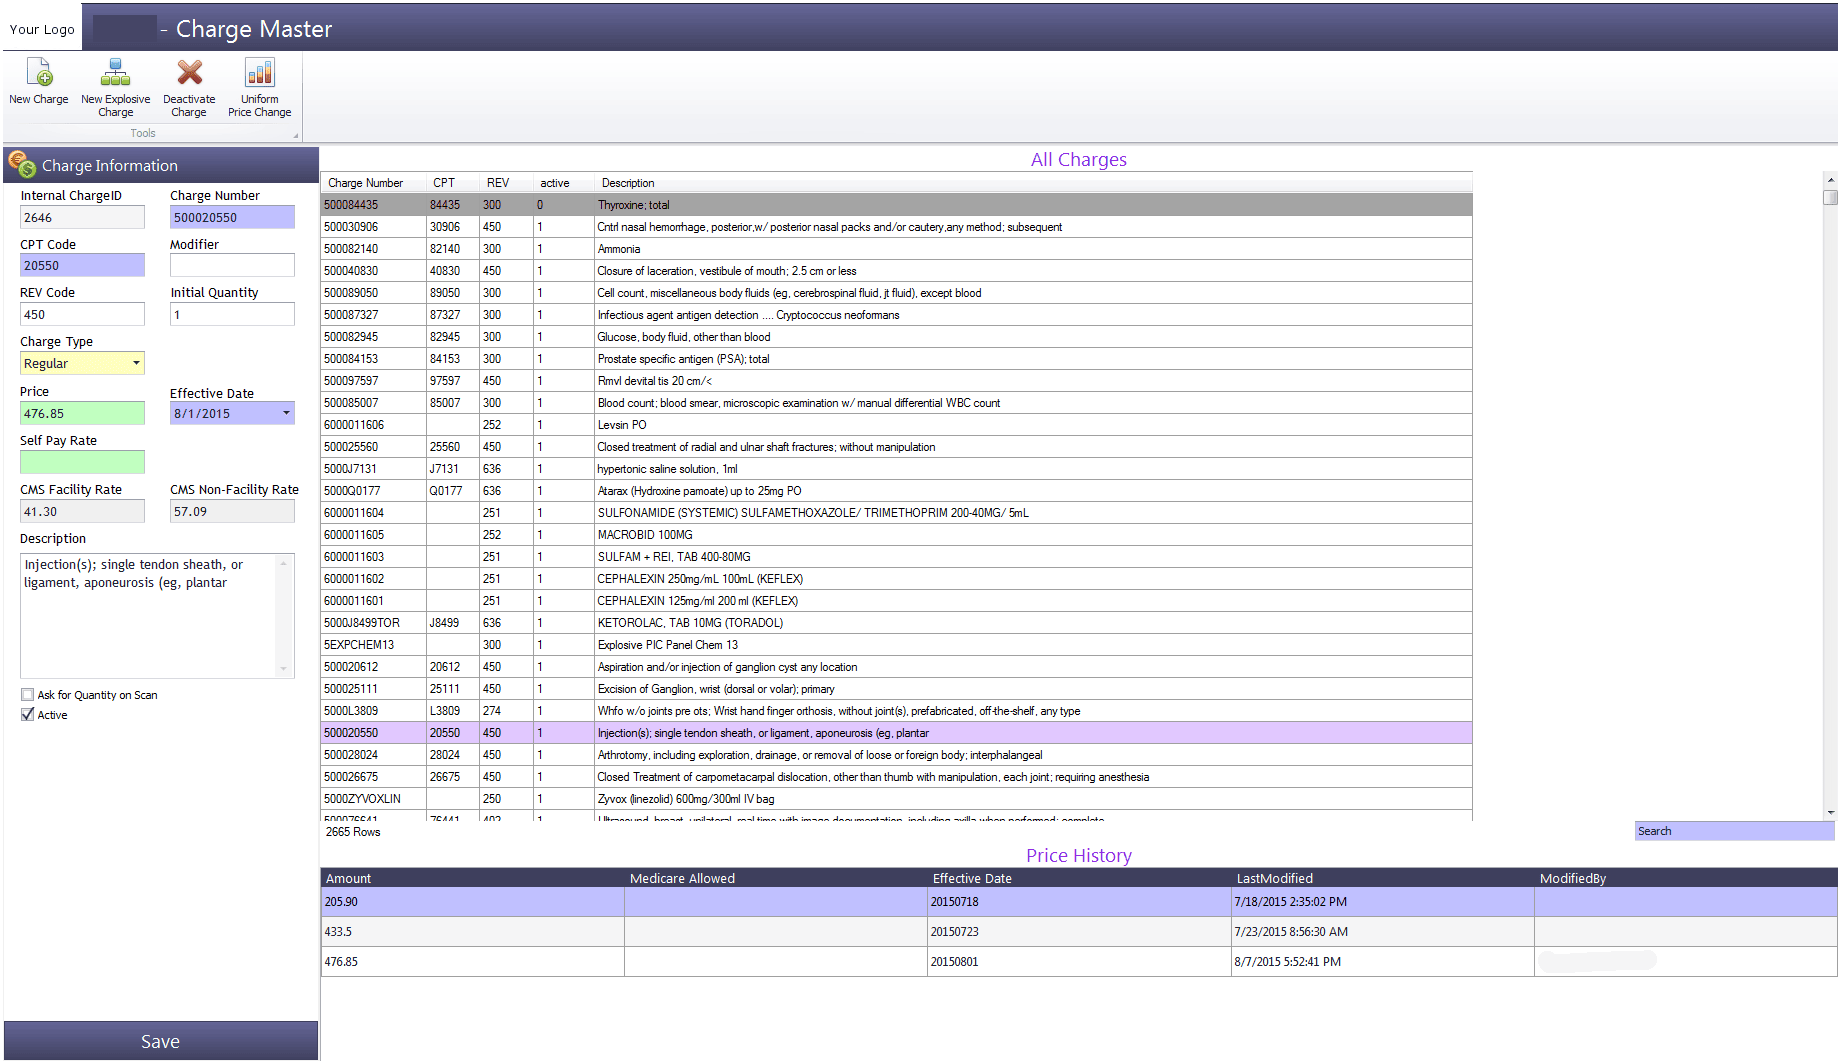Click the Your Logo image
Image resolution: width=1841 pixels, height=1064 pixels.
42,29
